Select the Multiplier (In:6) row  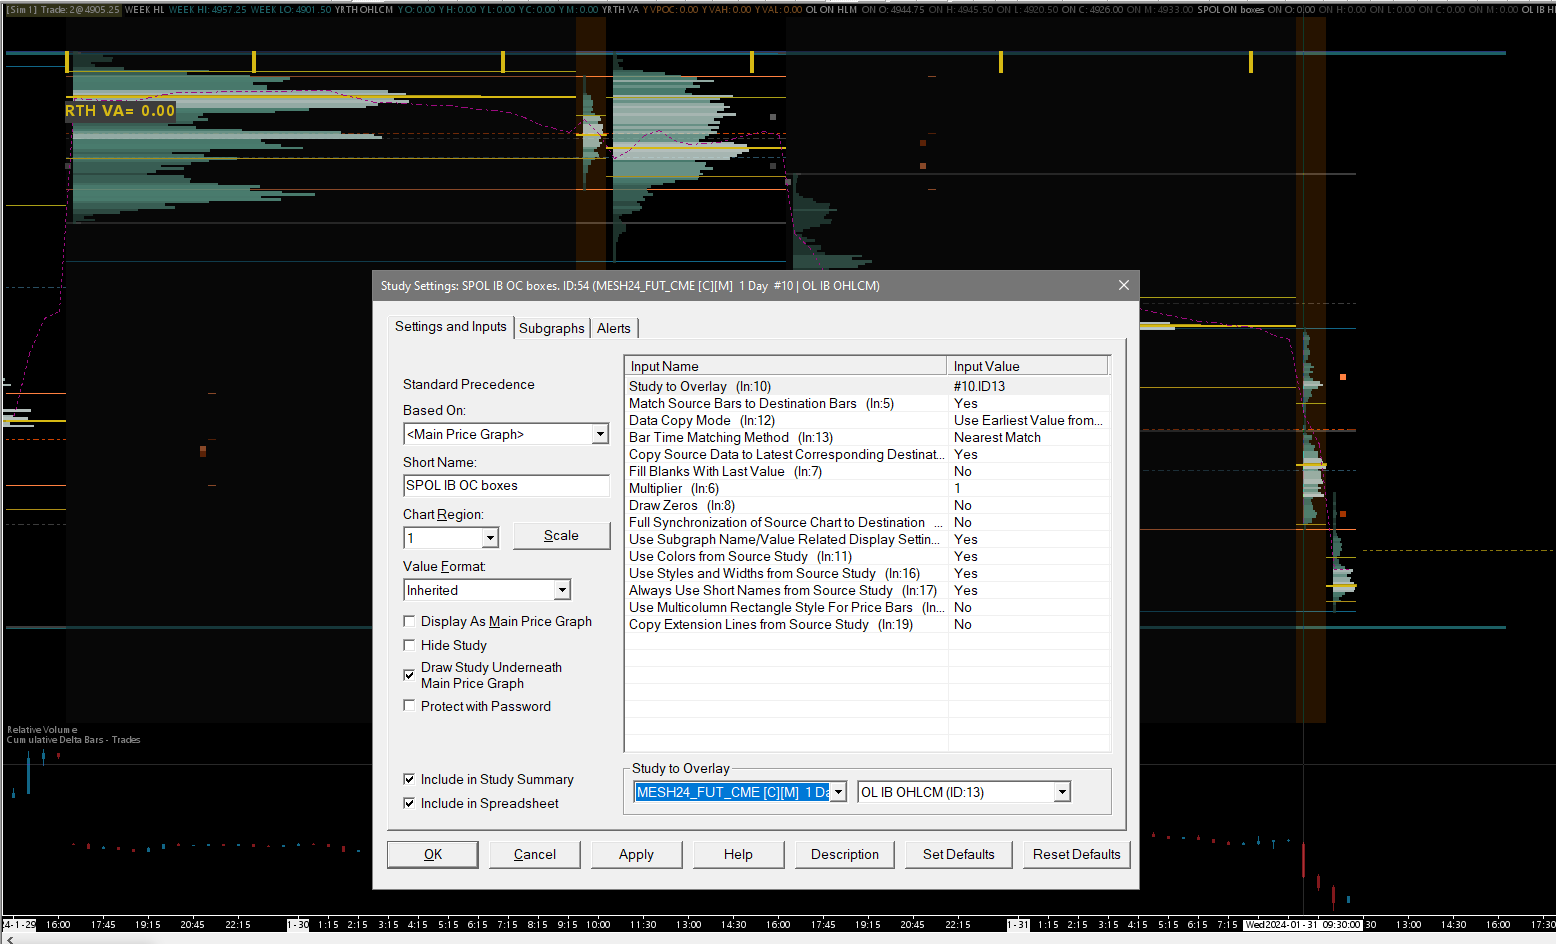867,488
